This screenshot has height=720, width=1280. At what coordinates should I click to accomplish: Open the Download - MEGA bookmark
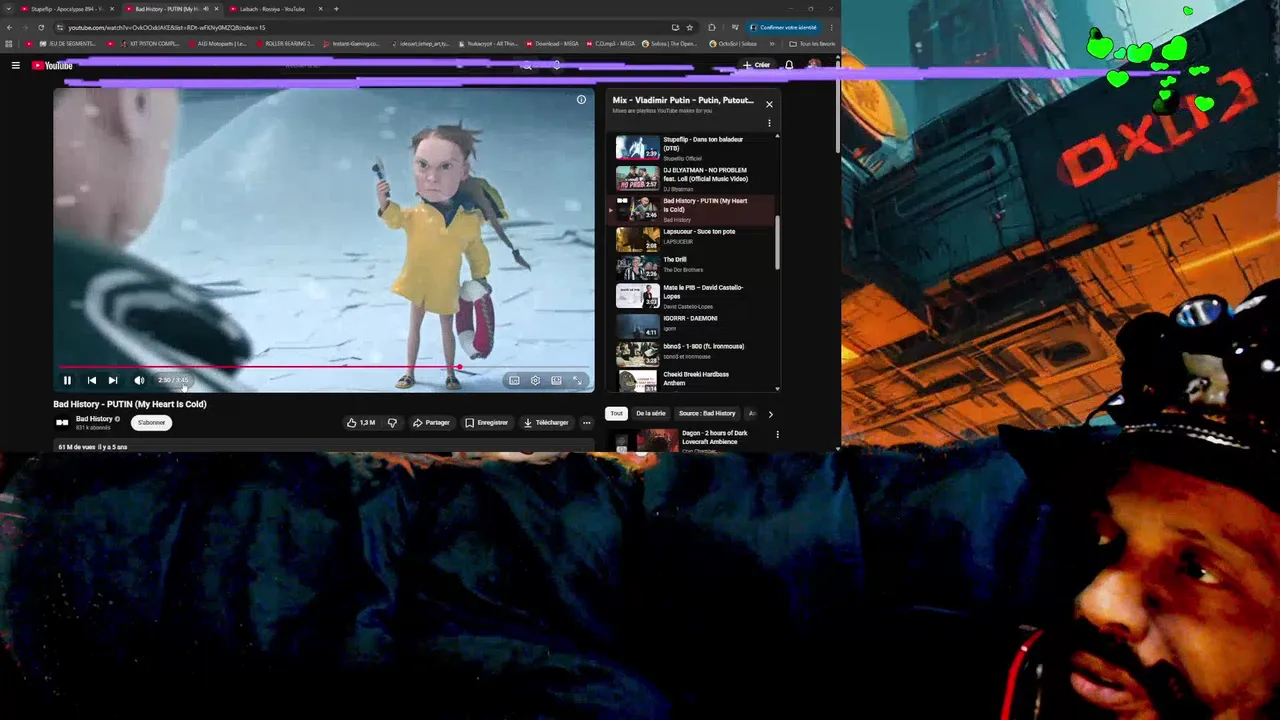[x=553, y=43]
